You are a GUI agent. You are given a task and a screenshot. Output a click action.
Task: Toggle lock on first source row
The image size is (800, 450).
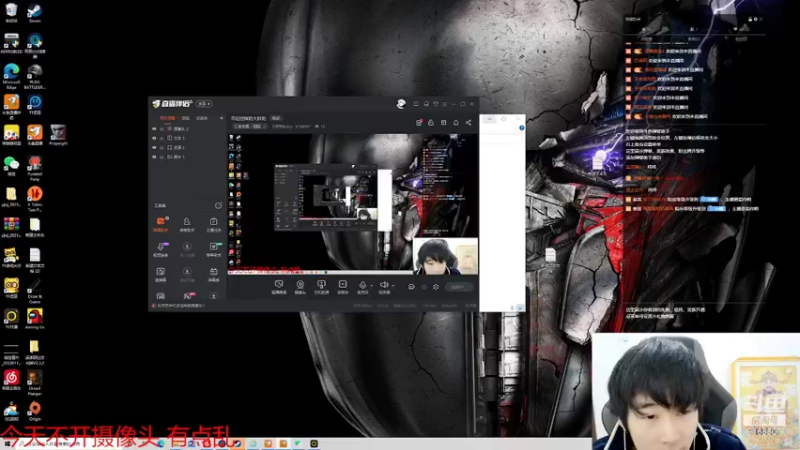(162, 129)
